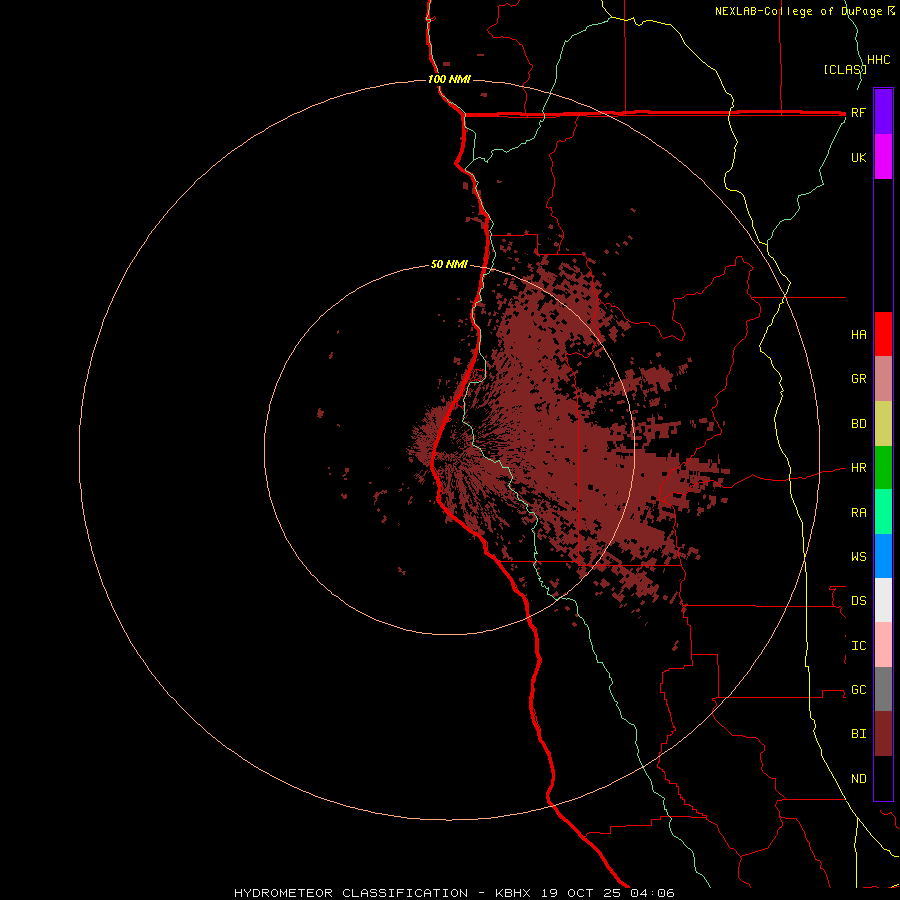Click the HYDROMETEOR CLASSIFICATION title text
This screenshot has height=900, width=900.
tap(351, 893)
